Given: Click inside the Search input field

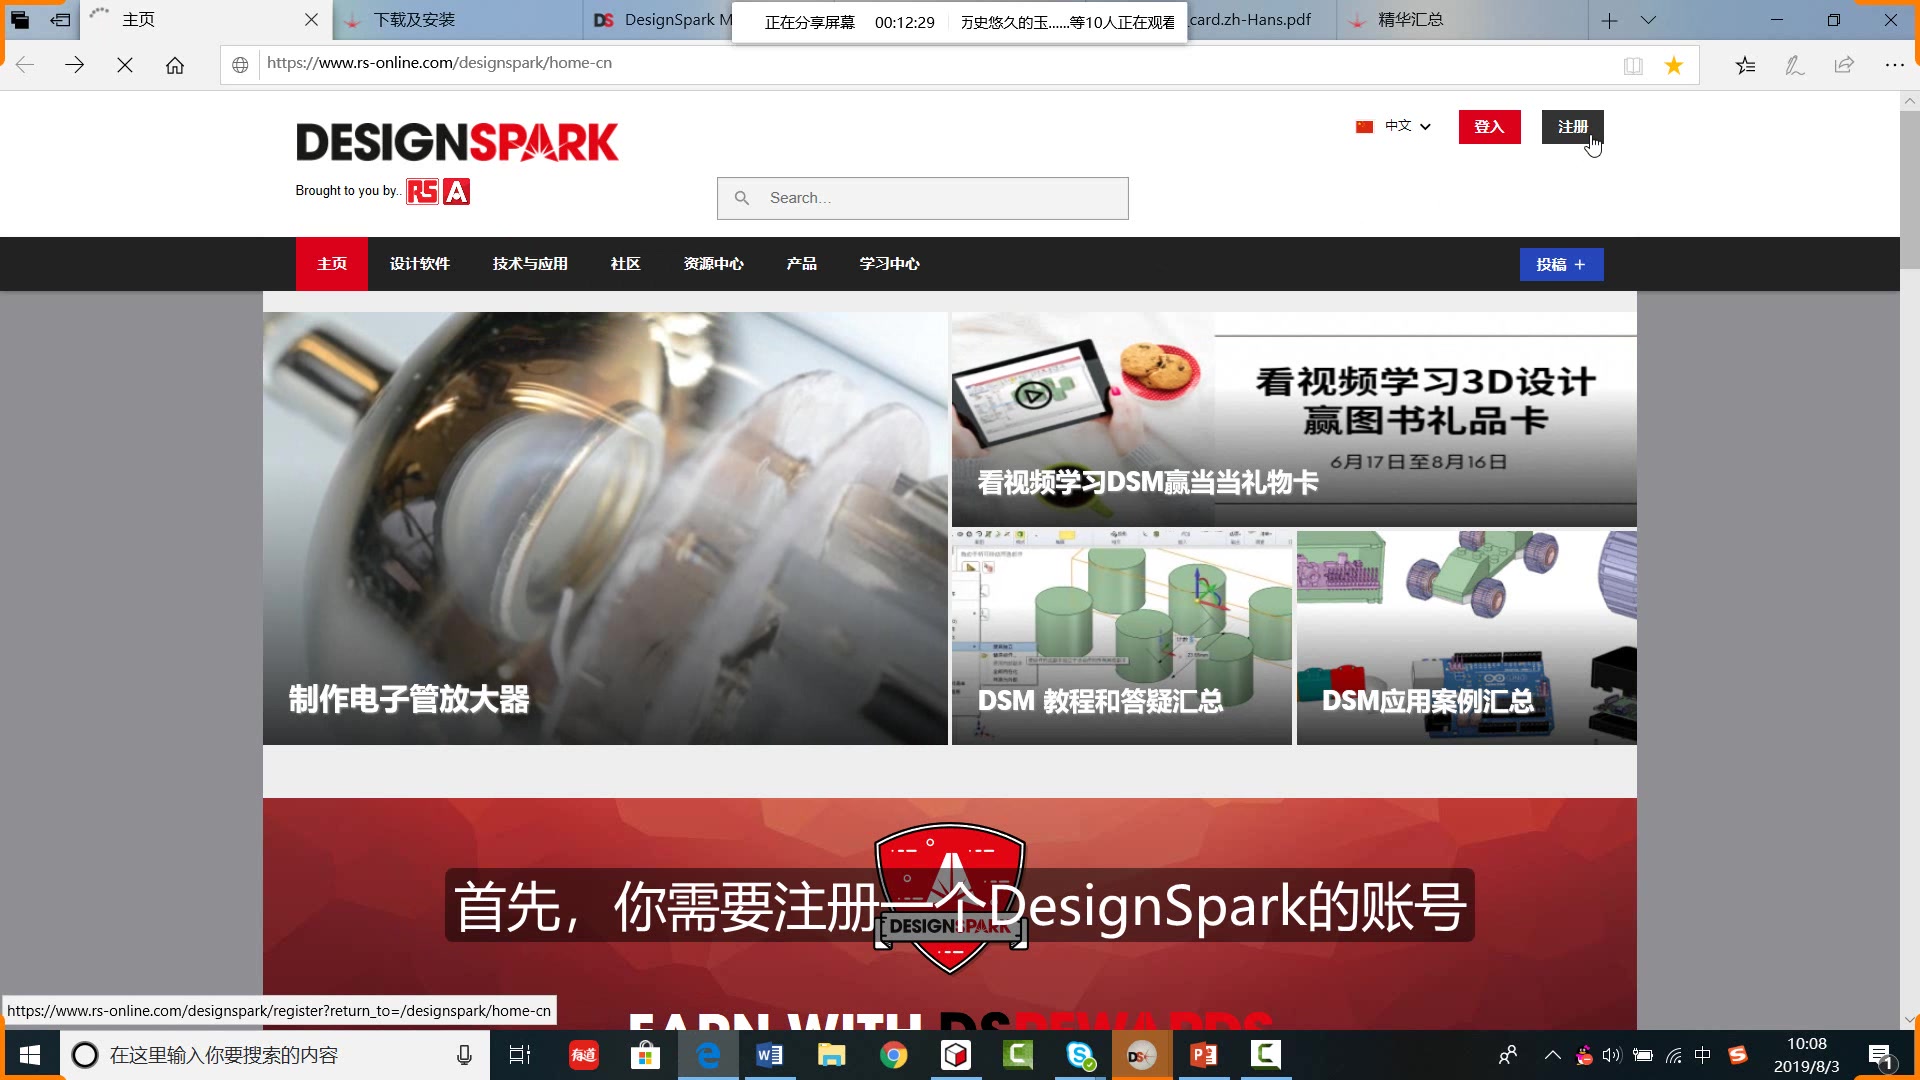Looking at the screenshot, I should coord(930,198).
